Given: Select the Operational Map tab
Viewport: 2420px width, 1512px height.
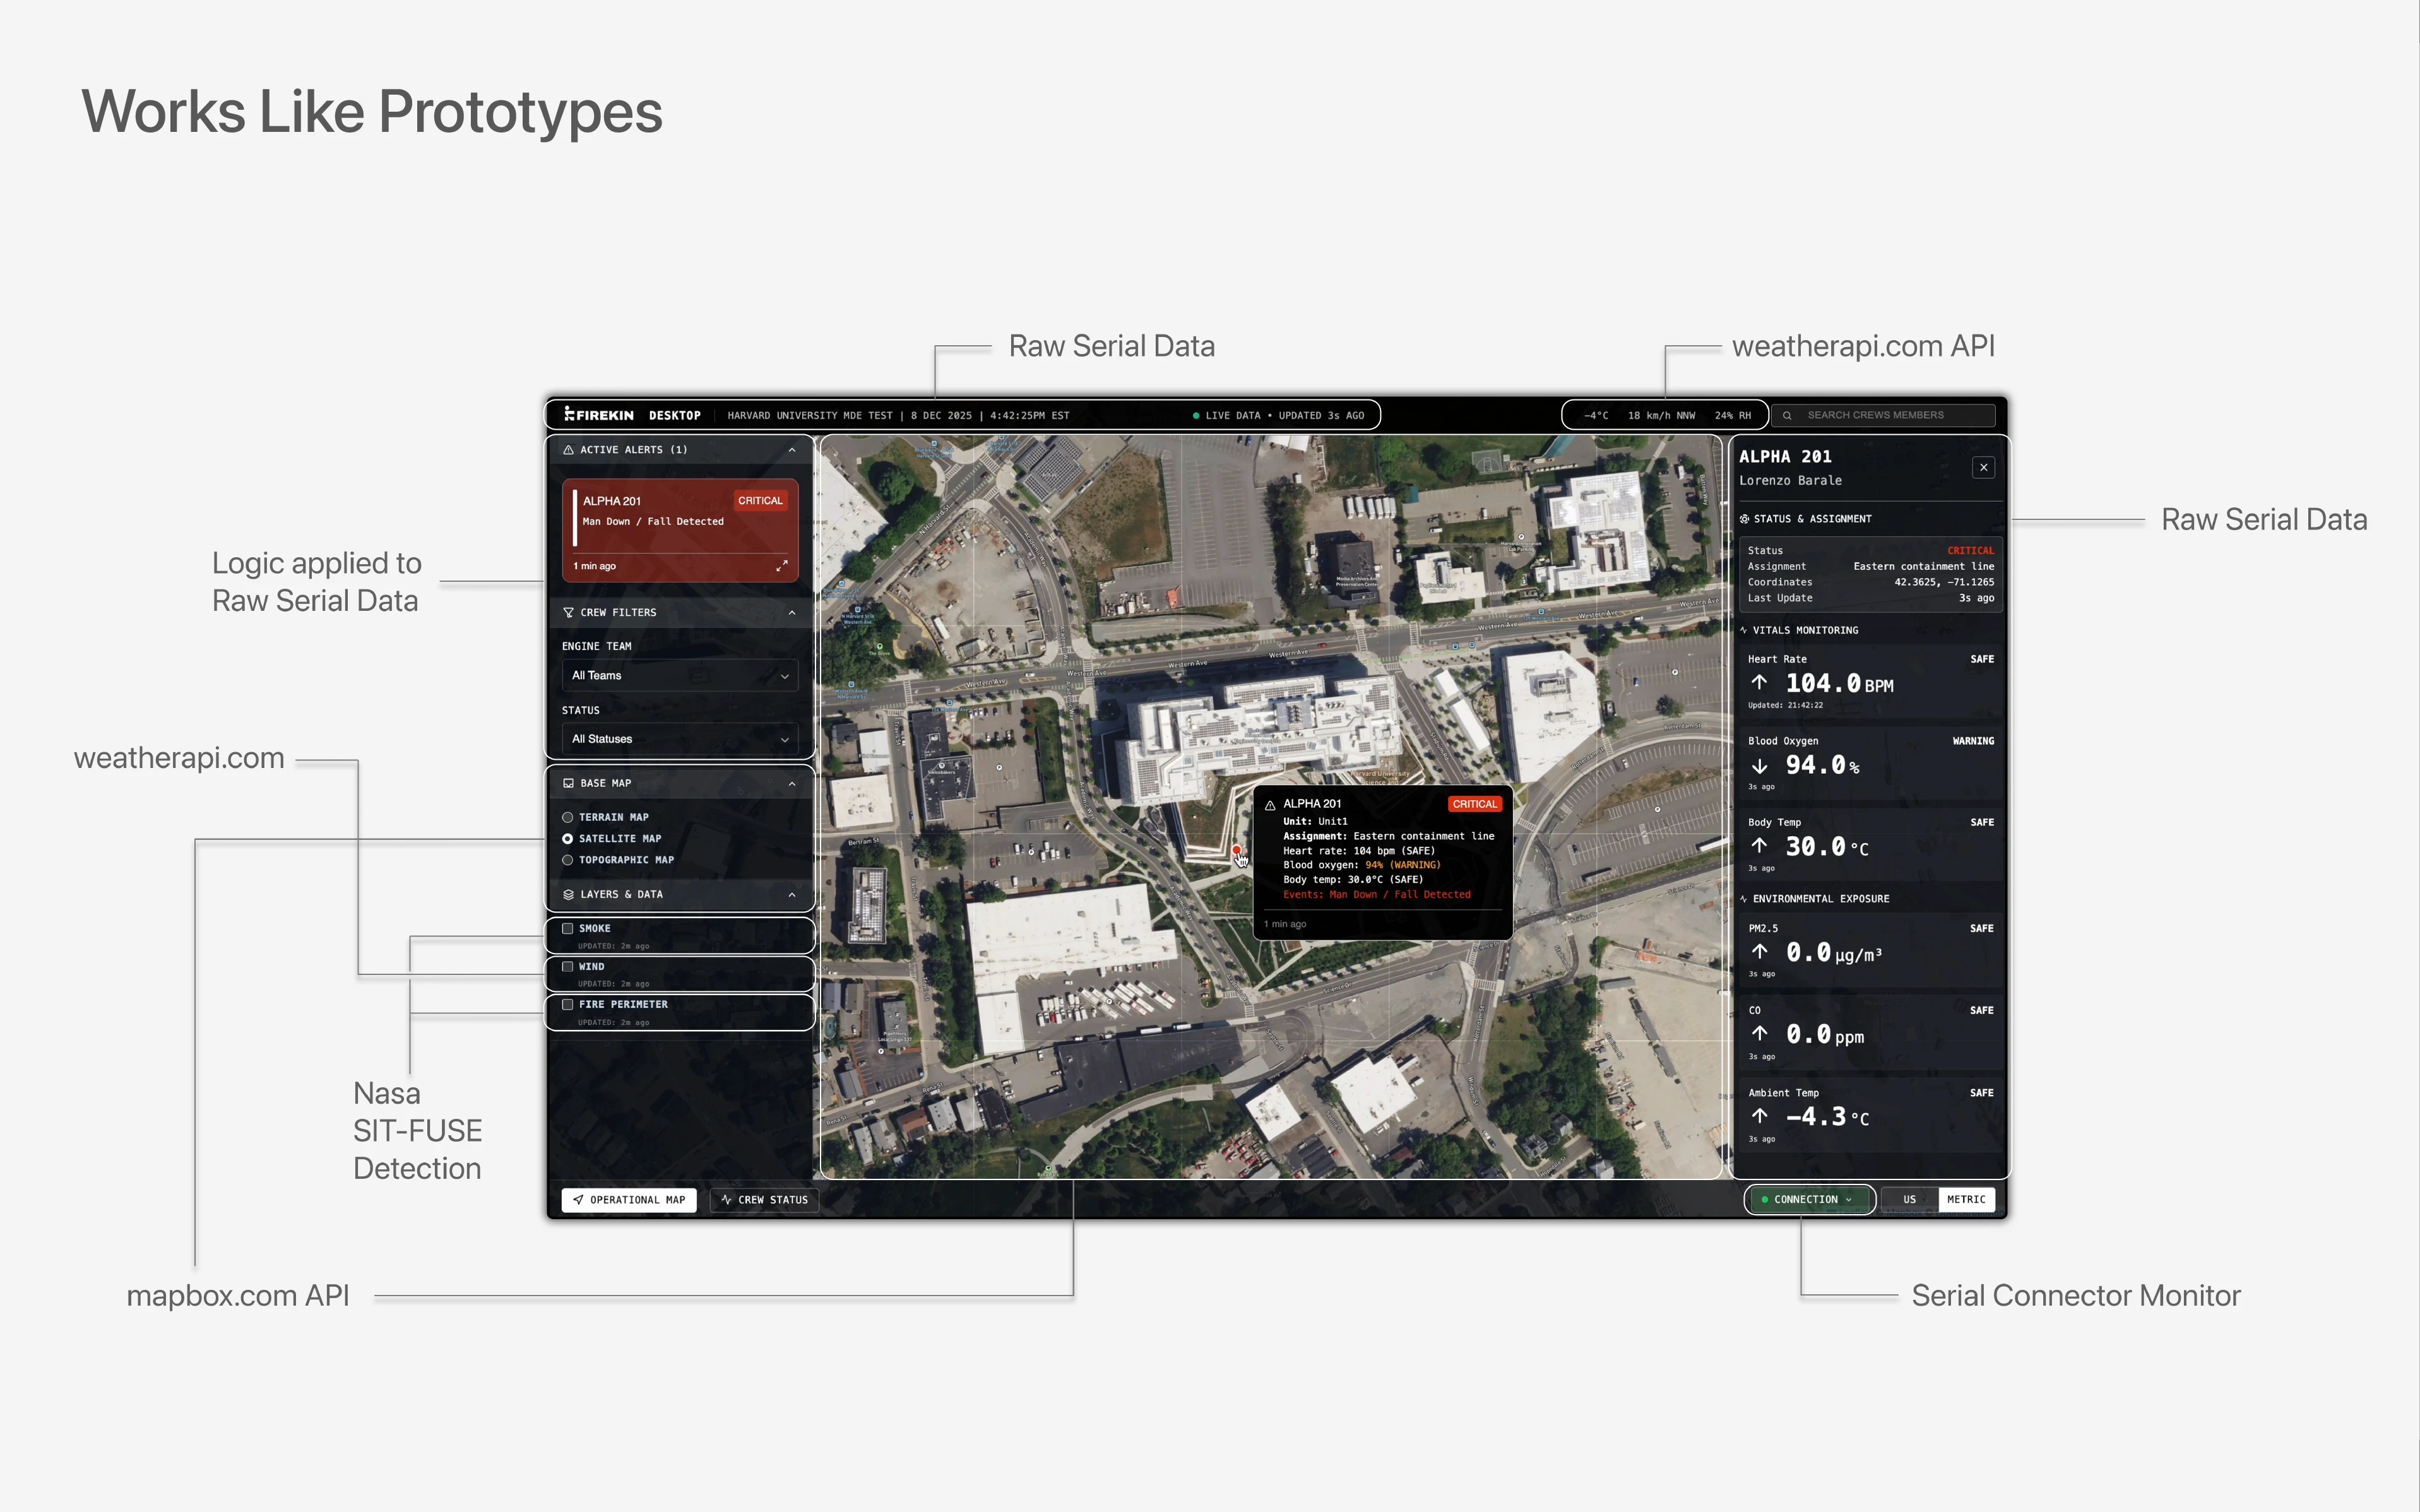Looking at the screenshot, I should click(629, 1200).
